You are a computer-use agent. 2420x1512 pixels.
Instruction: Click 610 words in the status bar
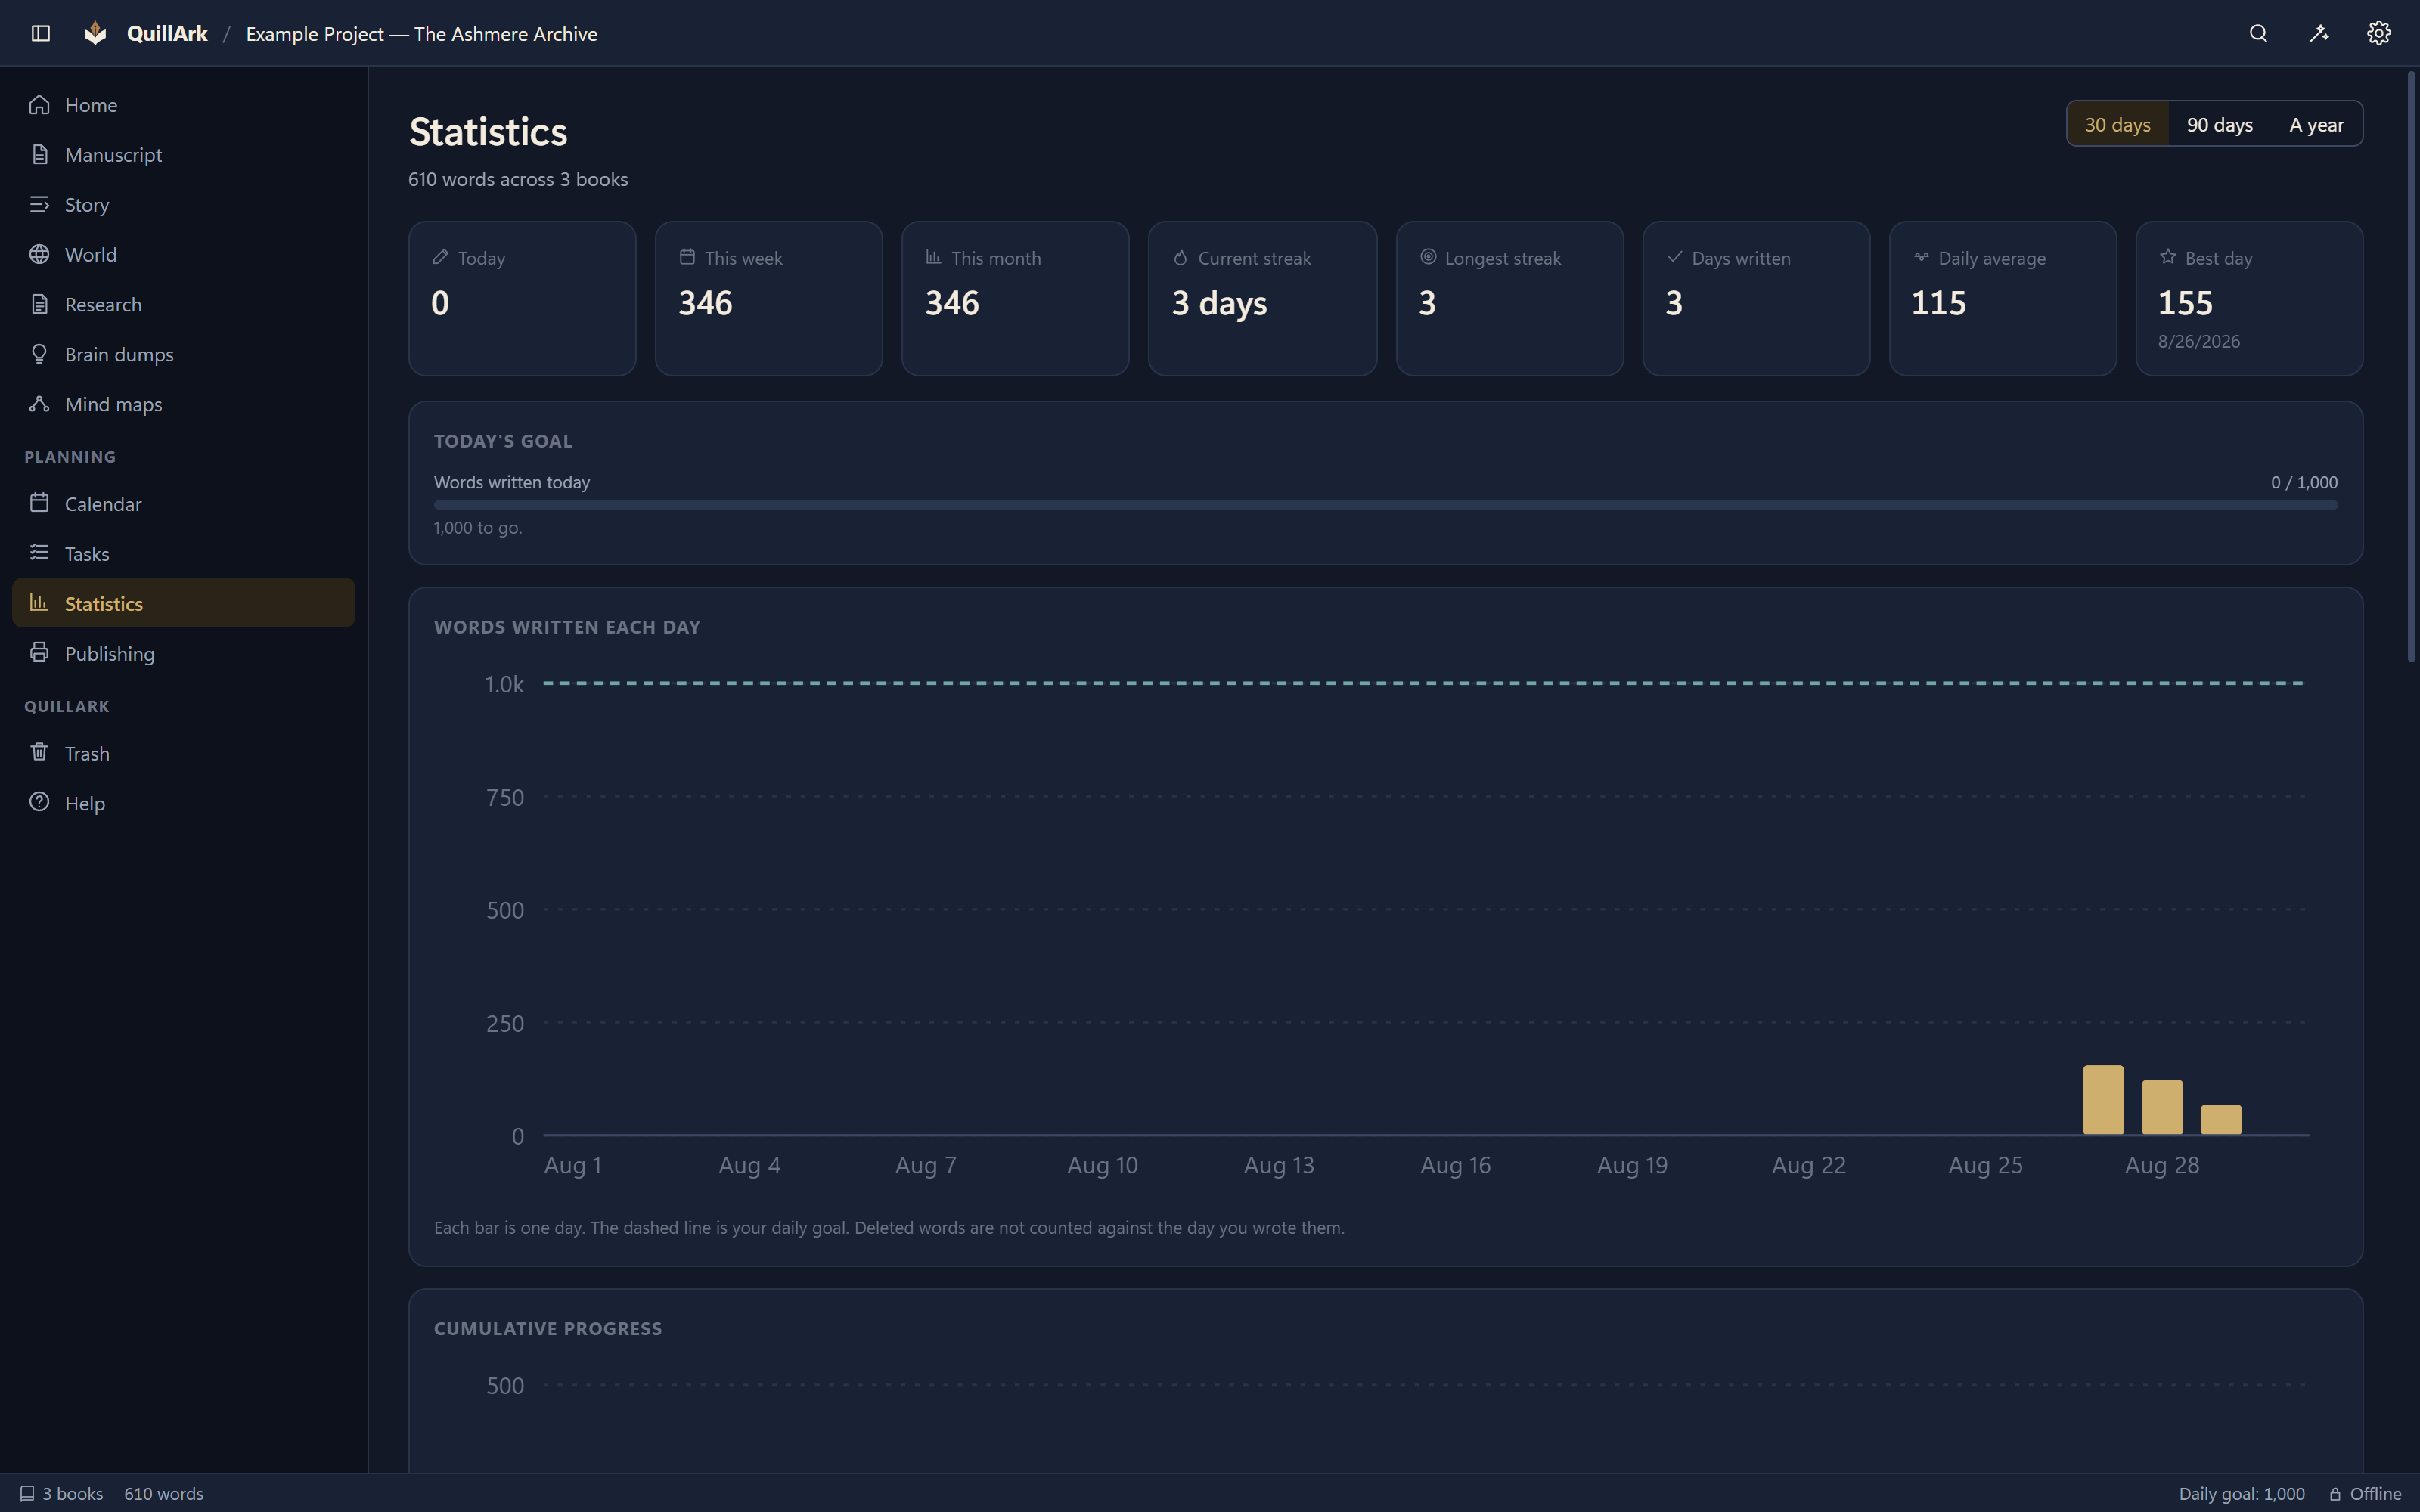tap(164, 1493)
